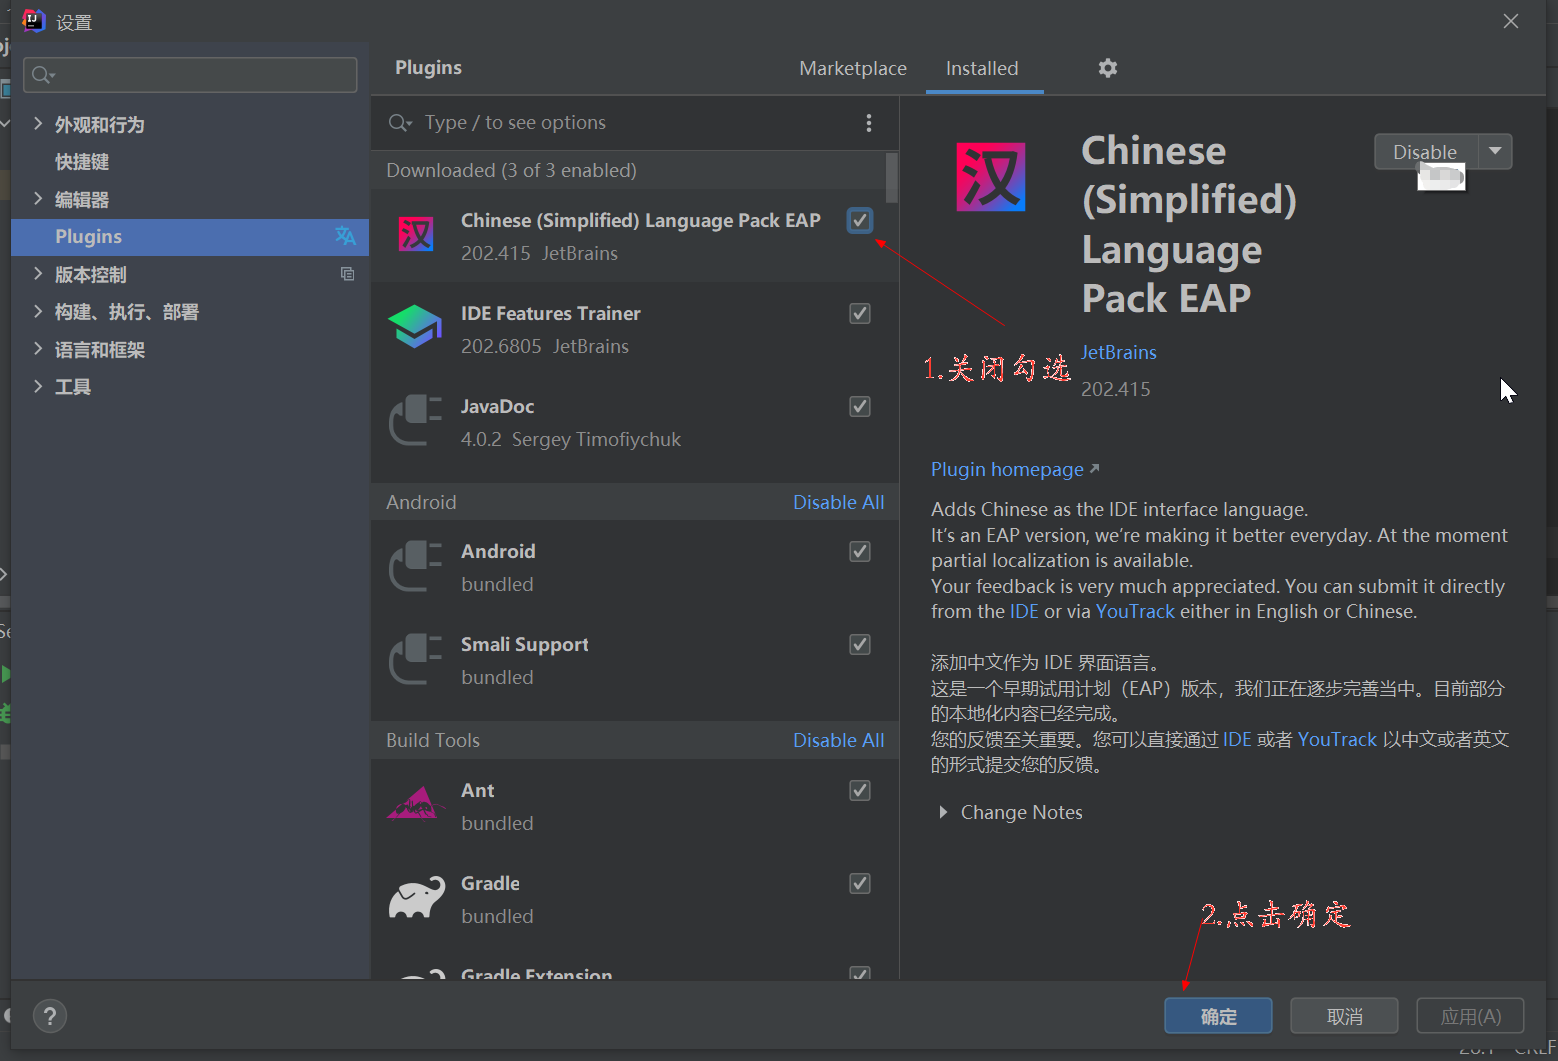This screenshot has width=1558, height=1061.
Task: Click the 确定 button
Action: pyautogui.click(x=1218, y=1016)
